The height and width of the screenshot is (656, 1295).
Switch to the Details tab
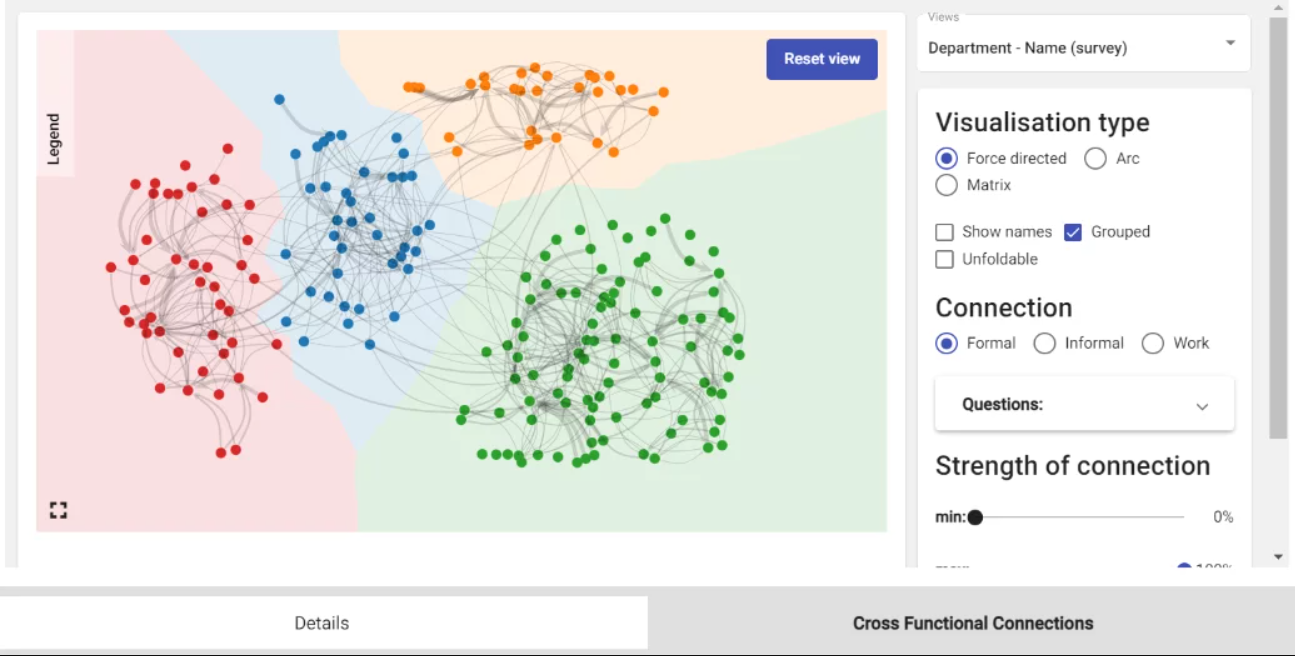pos(322,622)
